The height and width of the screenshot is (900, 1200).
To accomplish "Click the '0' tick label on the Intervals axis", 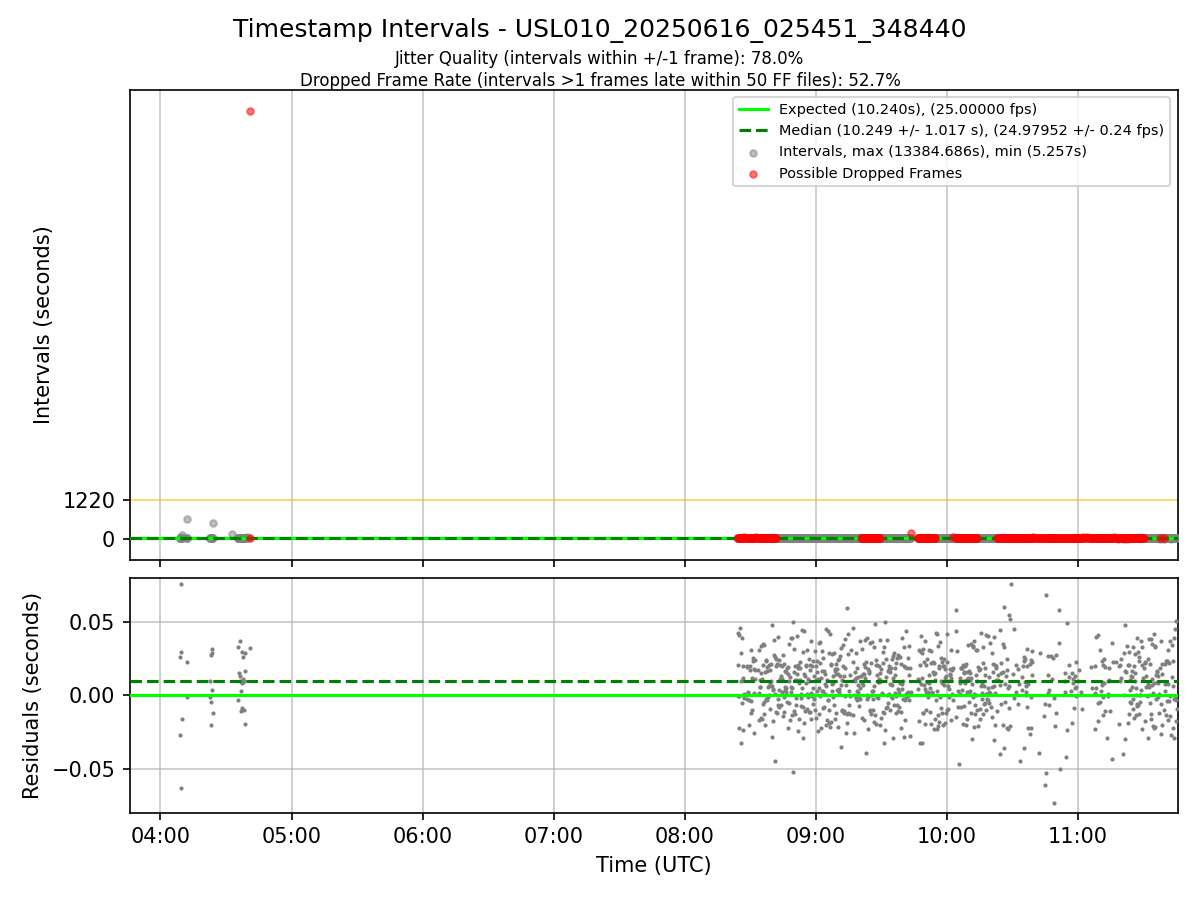I will coord(110,539).
